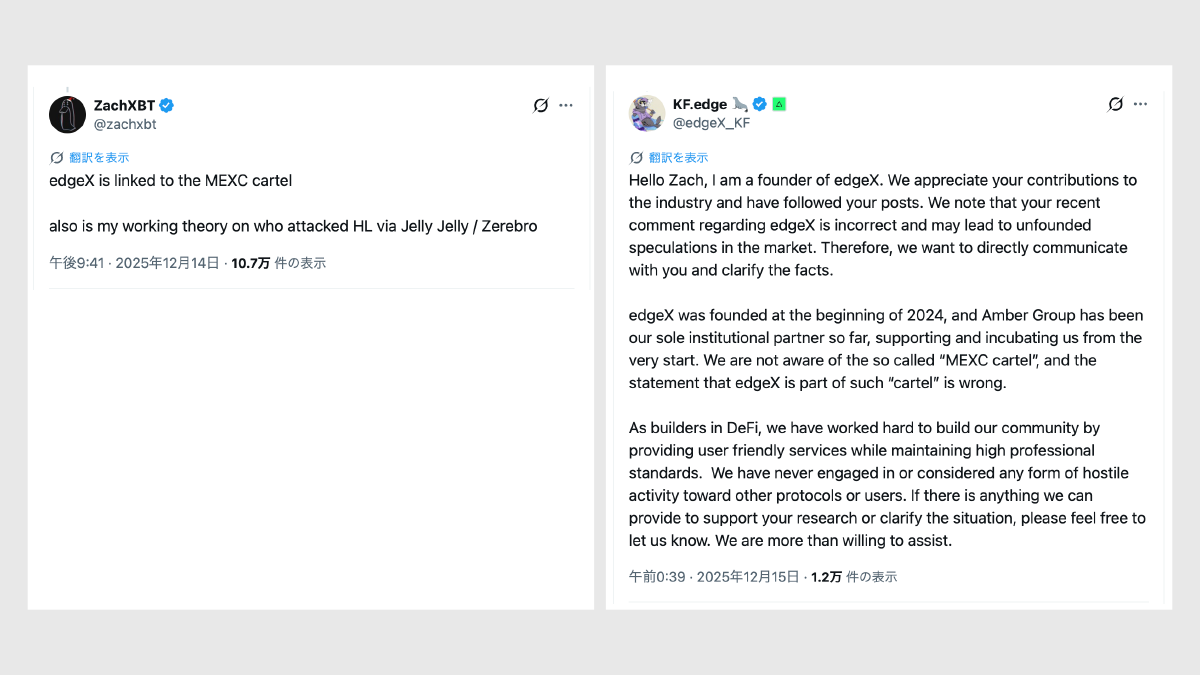Click ZachXBT's blue verified badge
Screen dimensions: 1200x675
(167, 105)
